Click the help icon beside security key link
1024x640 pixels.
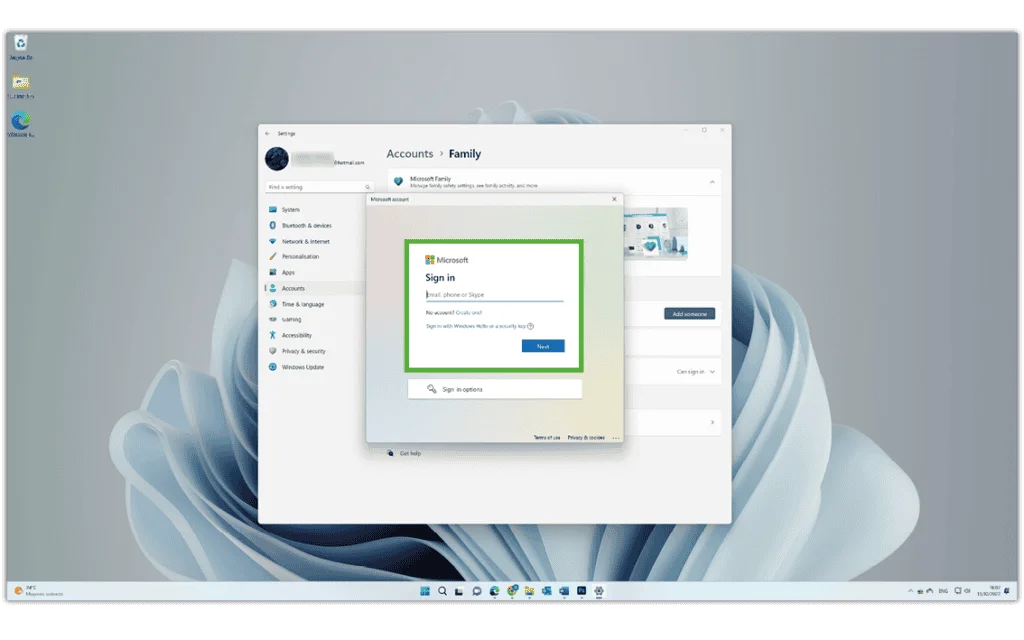[x=530, y=326]
